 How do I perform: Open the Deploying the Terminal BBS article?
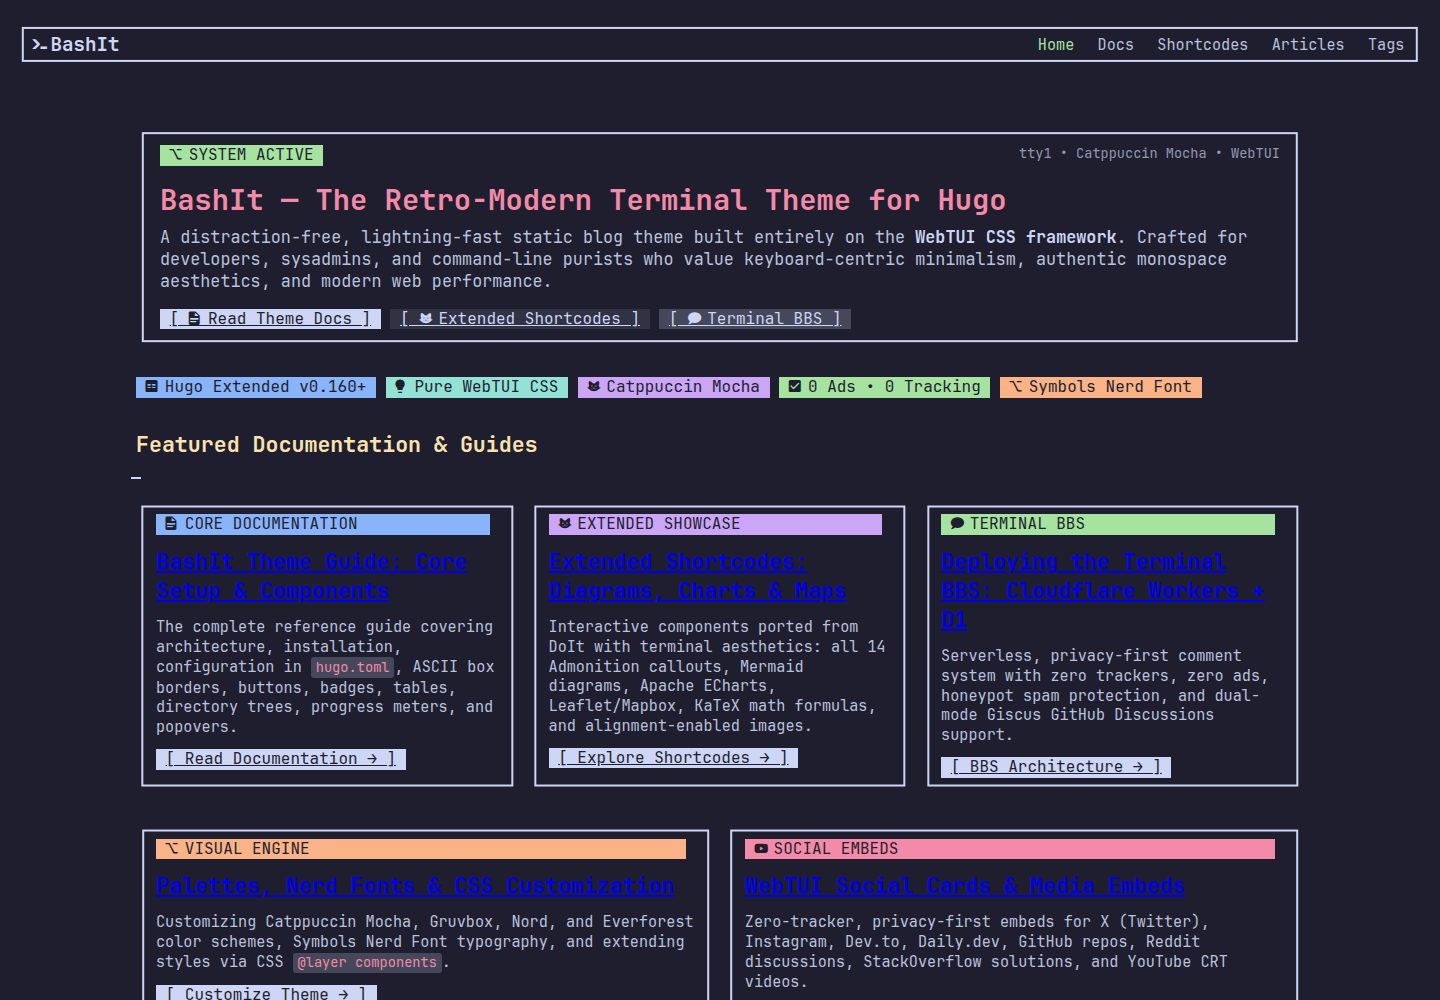pos(1102,591)
